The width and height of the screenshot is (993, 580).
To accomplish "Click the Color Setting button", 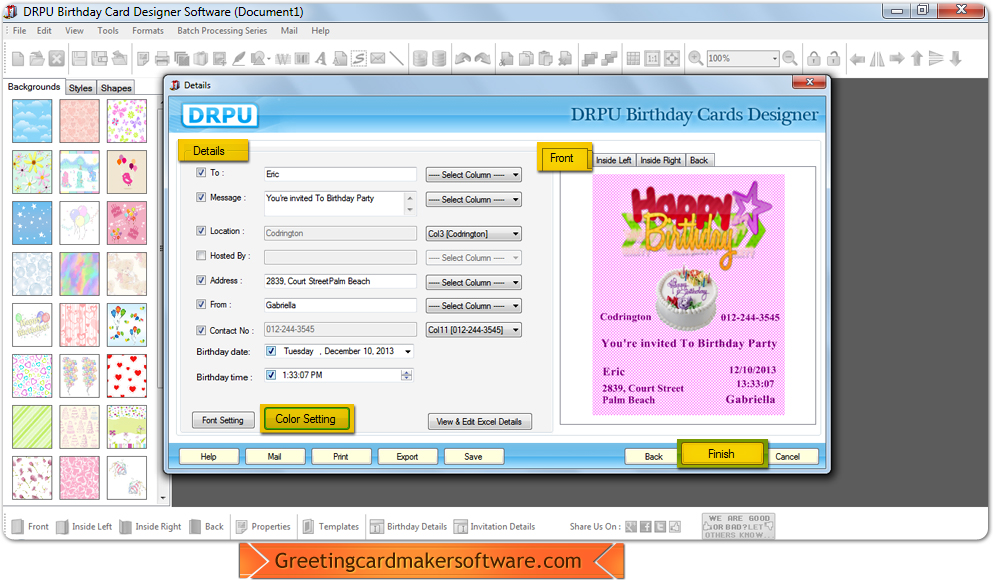I will [x=306, y=419].
